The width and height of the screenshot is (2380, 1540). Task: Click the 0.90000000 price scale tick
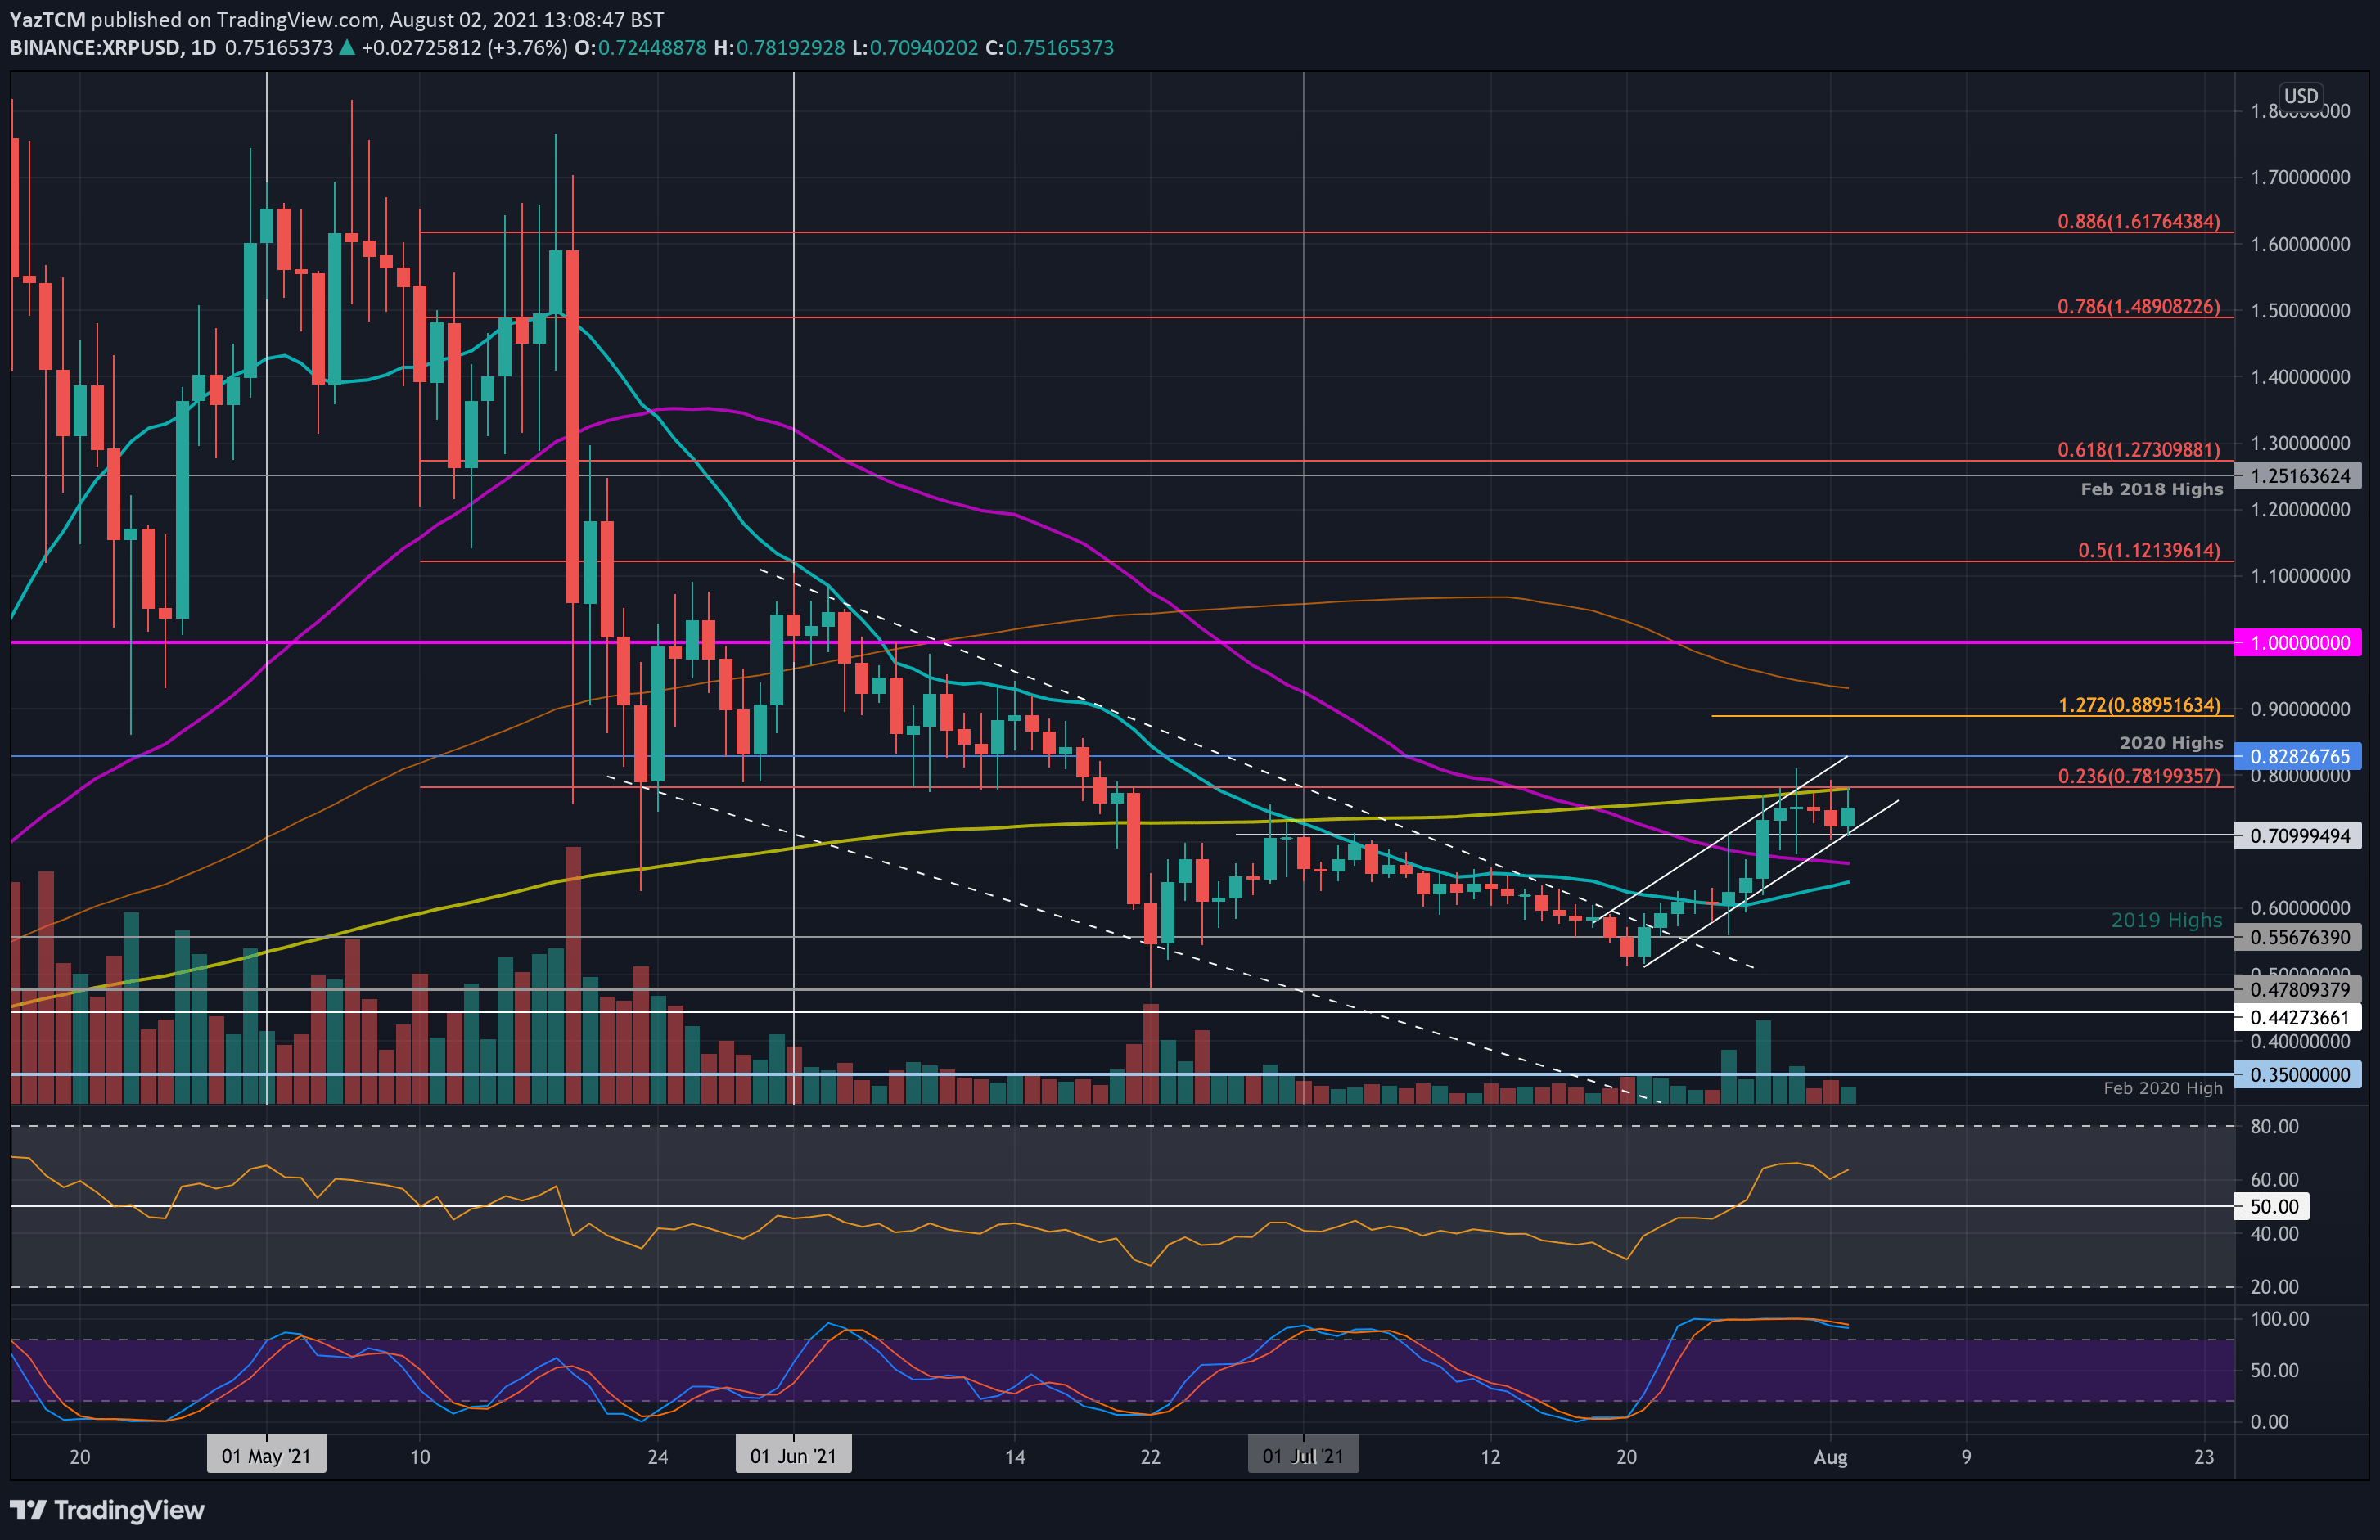coord(2300,709)
